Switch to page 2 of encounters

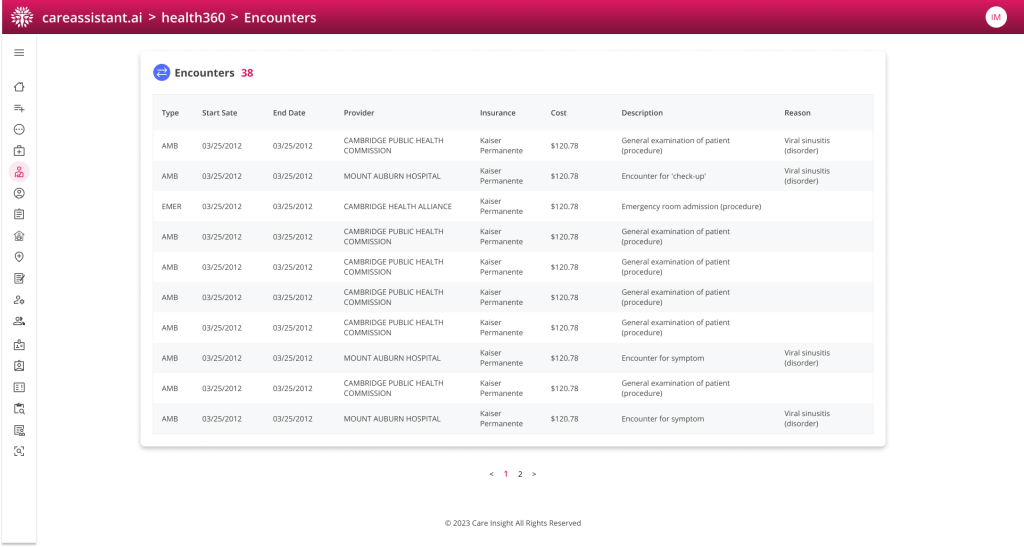(x=520, y=474)
